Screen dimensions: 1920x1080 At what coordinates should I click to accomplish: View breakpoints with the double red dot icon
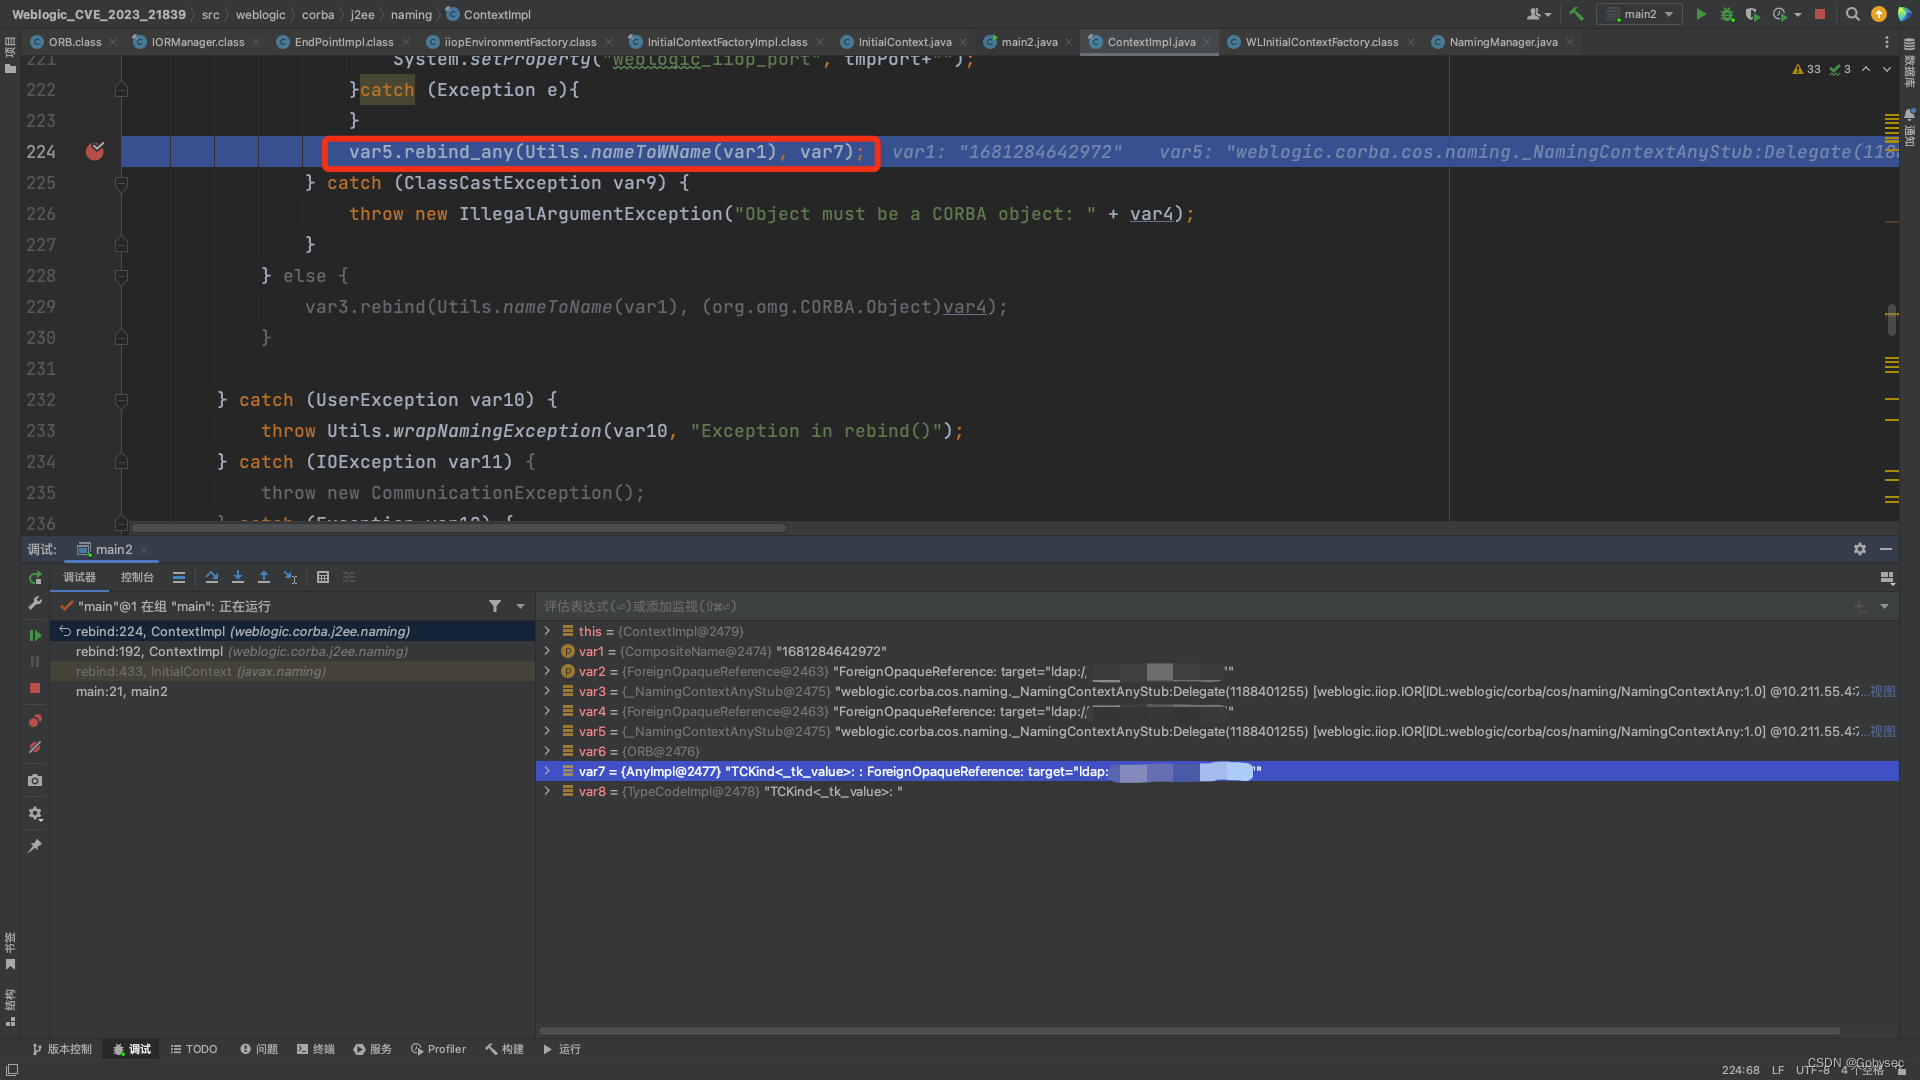coord(35,720)
